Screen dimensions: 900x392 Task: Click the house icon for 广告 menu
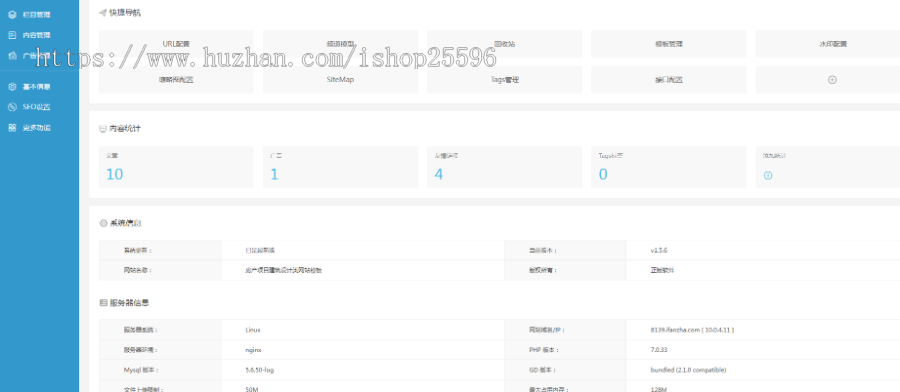tap(12, 56)
